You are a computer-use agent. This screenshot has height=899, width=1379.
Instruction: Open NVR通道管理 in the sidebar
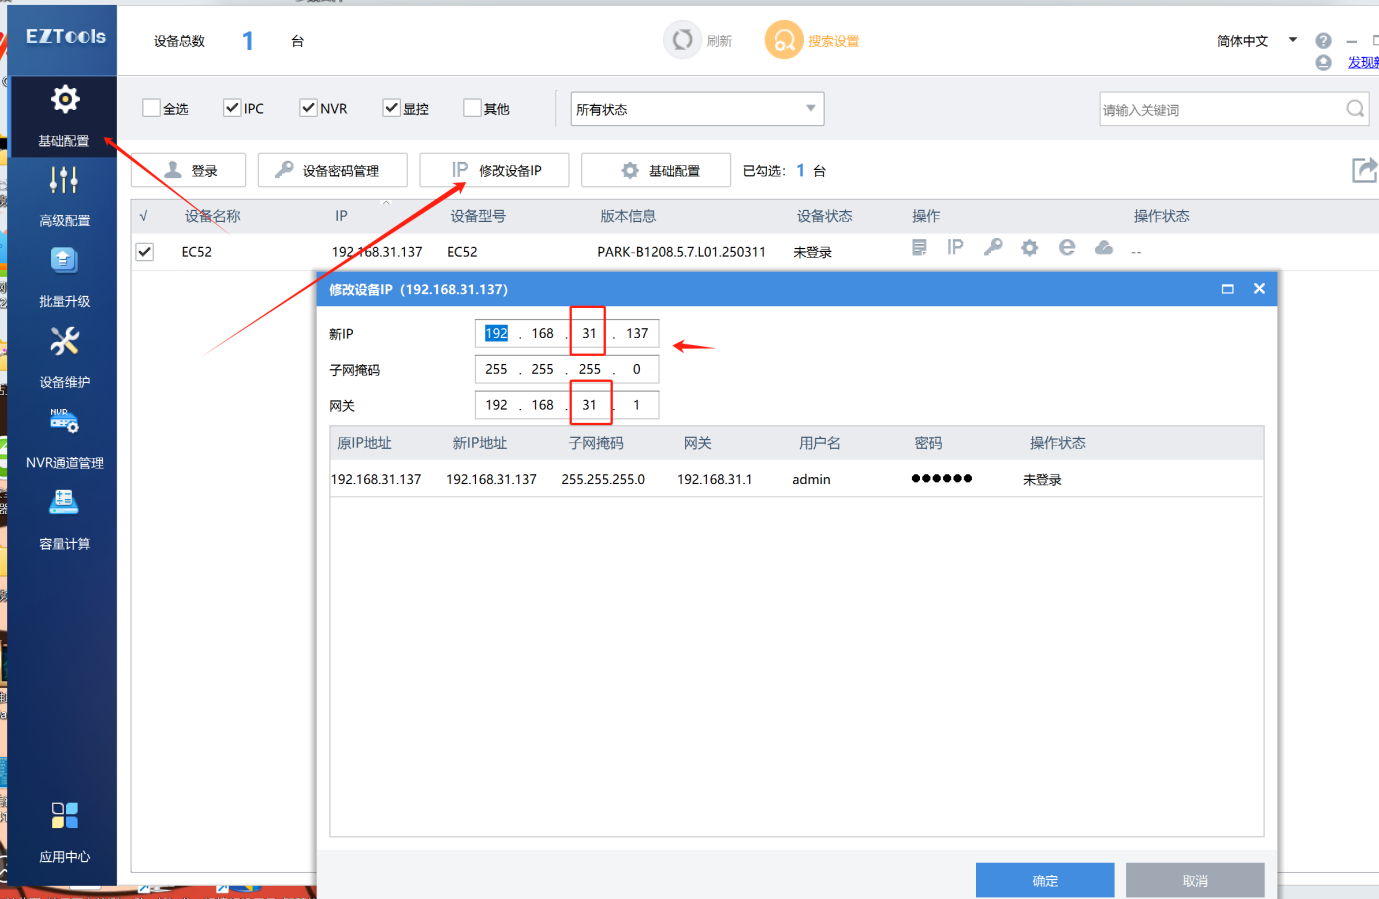pyautogui.click(x=64, y=439)
